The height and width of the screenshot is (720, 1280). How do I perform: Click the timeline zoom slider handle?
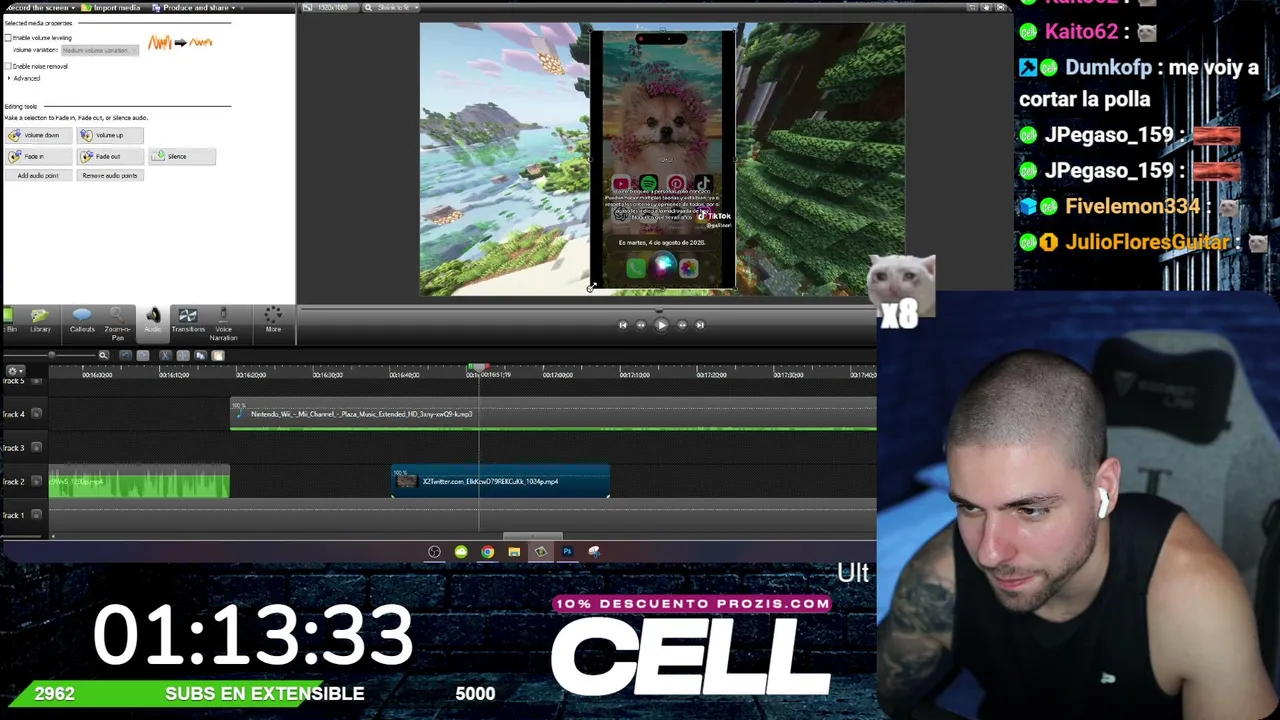coord(51,355)
